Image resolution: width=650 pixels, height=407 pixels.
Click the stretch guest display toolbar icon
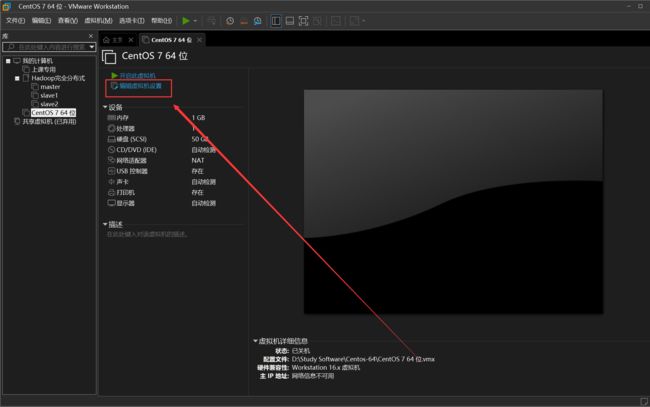pos(354,21)
